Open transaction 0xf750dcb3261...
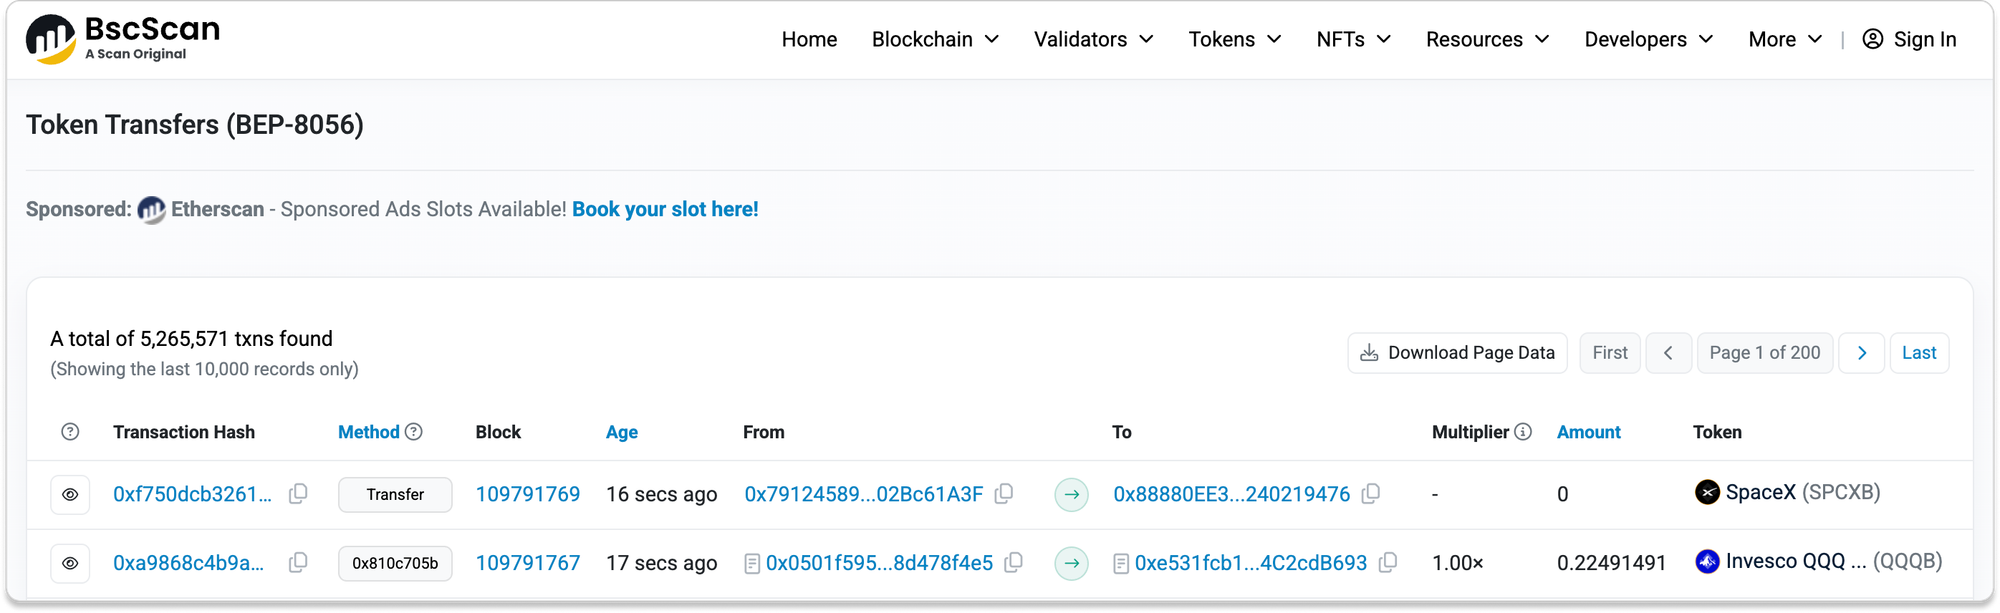The height and width of the screenshot is (613, 2000). (x=192, y=494)
